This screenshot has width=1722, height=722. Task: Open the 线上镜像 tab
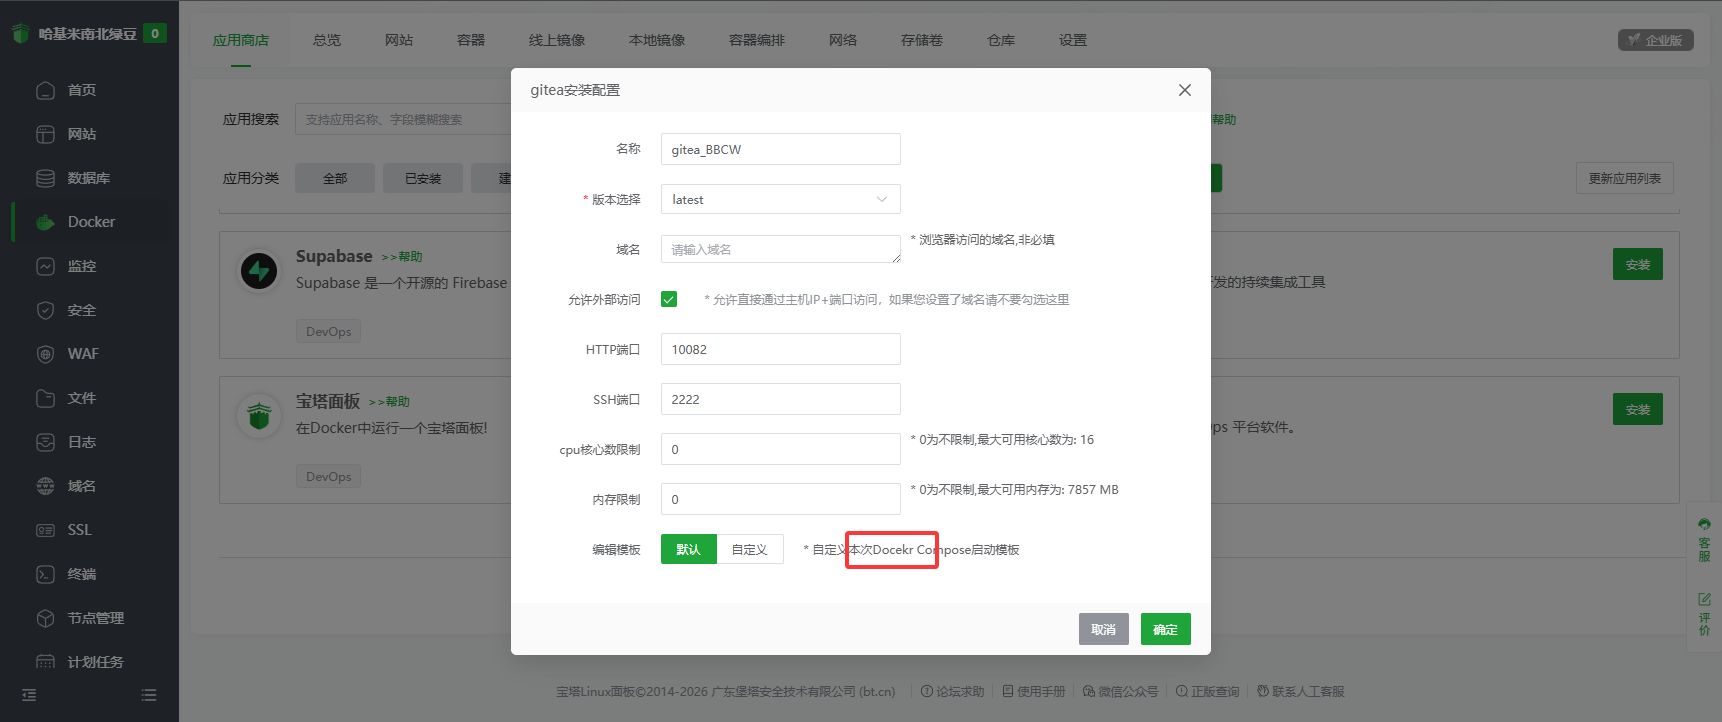point(557,40)
